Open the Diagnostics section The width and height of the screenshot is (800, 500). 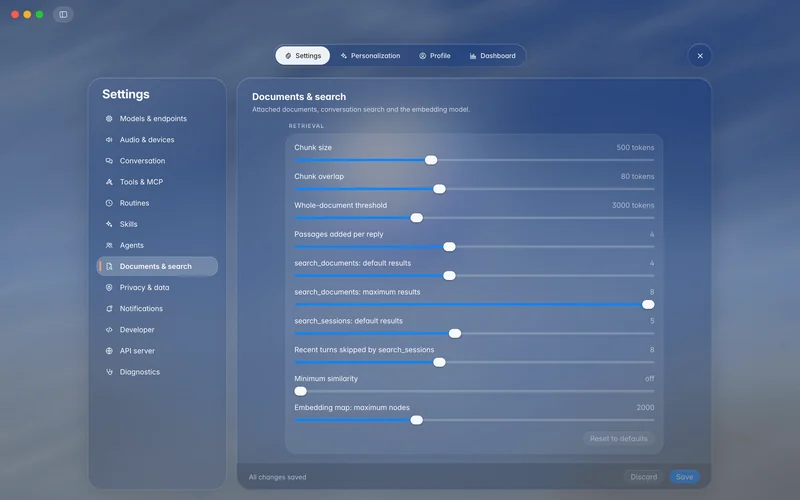[157, 372]
